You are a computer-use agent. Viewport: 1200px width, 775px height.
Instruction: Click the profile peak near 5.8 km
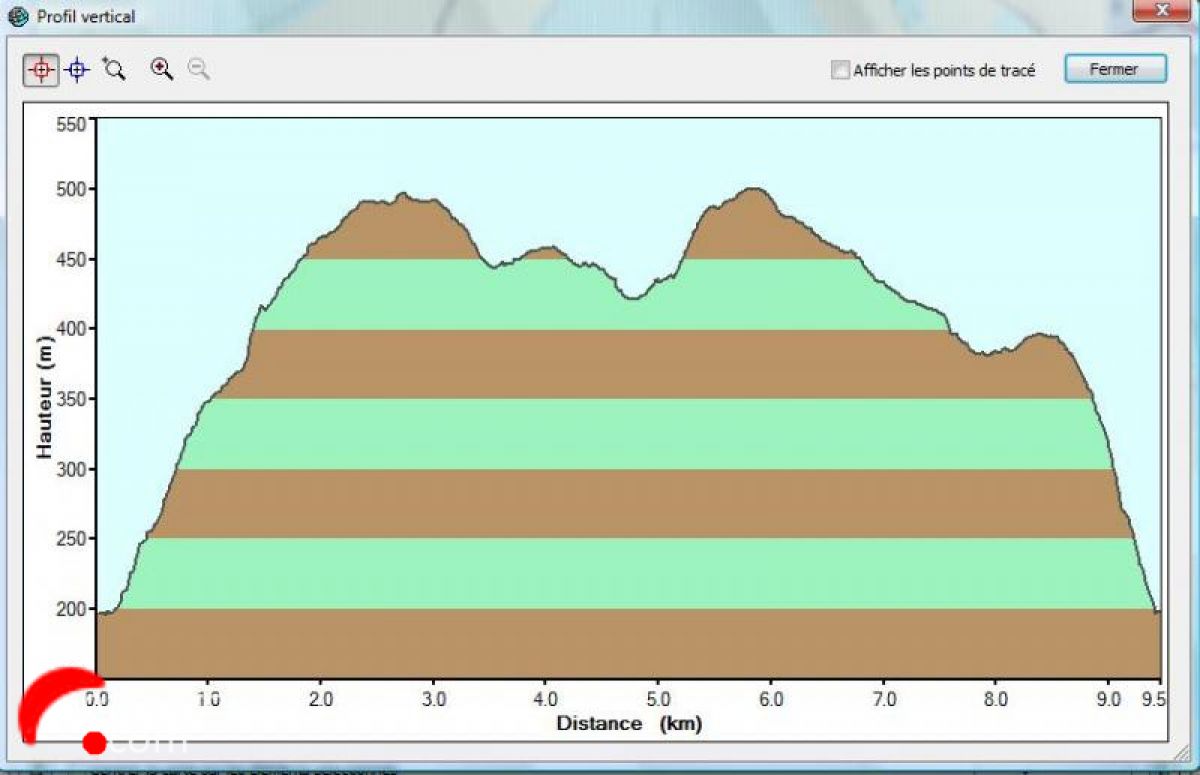tap(752, 190)
